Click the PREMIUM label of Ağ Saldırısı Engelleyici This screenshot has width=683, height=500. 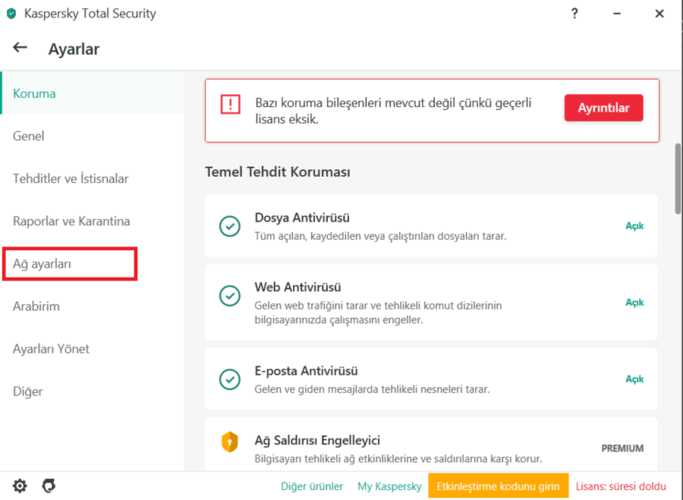pos(622,448)
